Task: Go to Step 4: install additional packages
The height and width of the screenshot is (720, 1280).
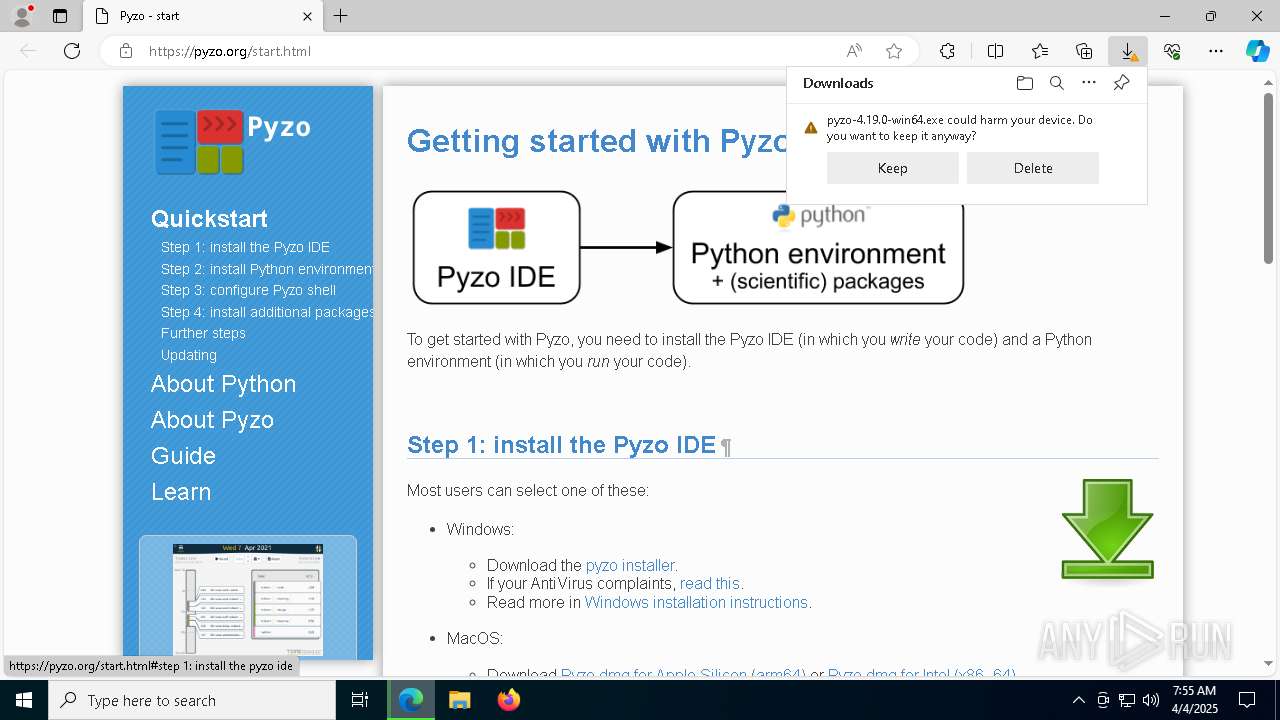Action: tap(266, 312)
